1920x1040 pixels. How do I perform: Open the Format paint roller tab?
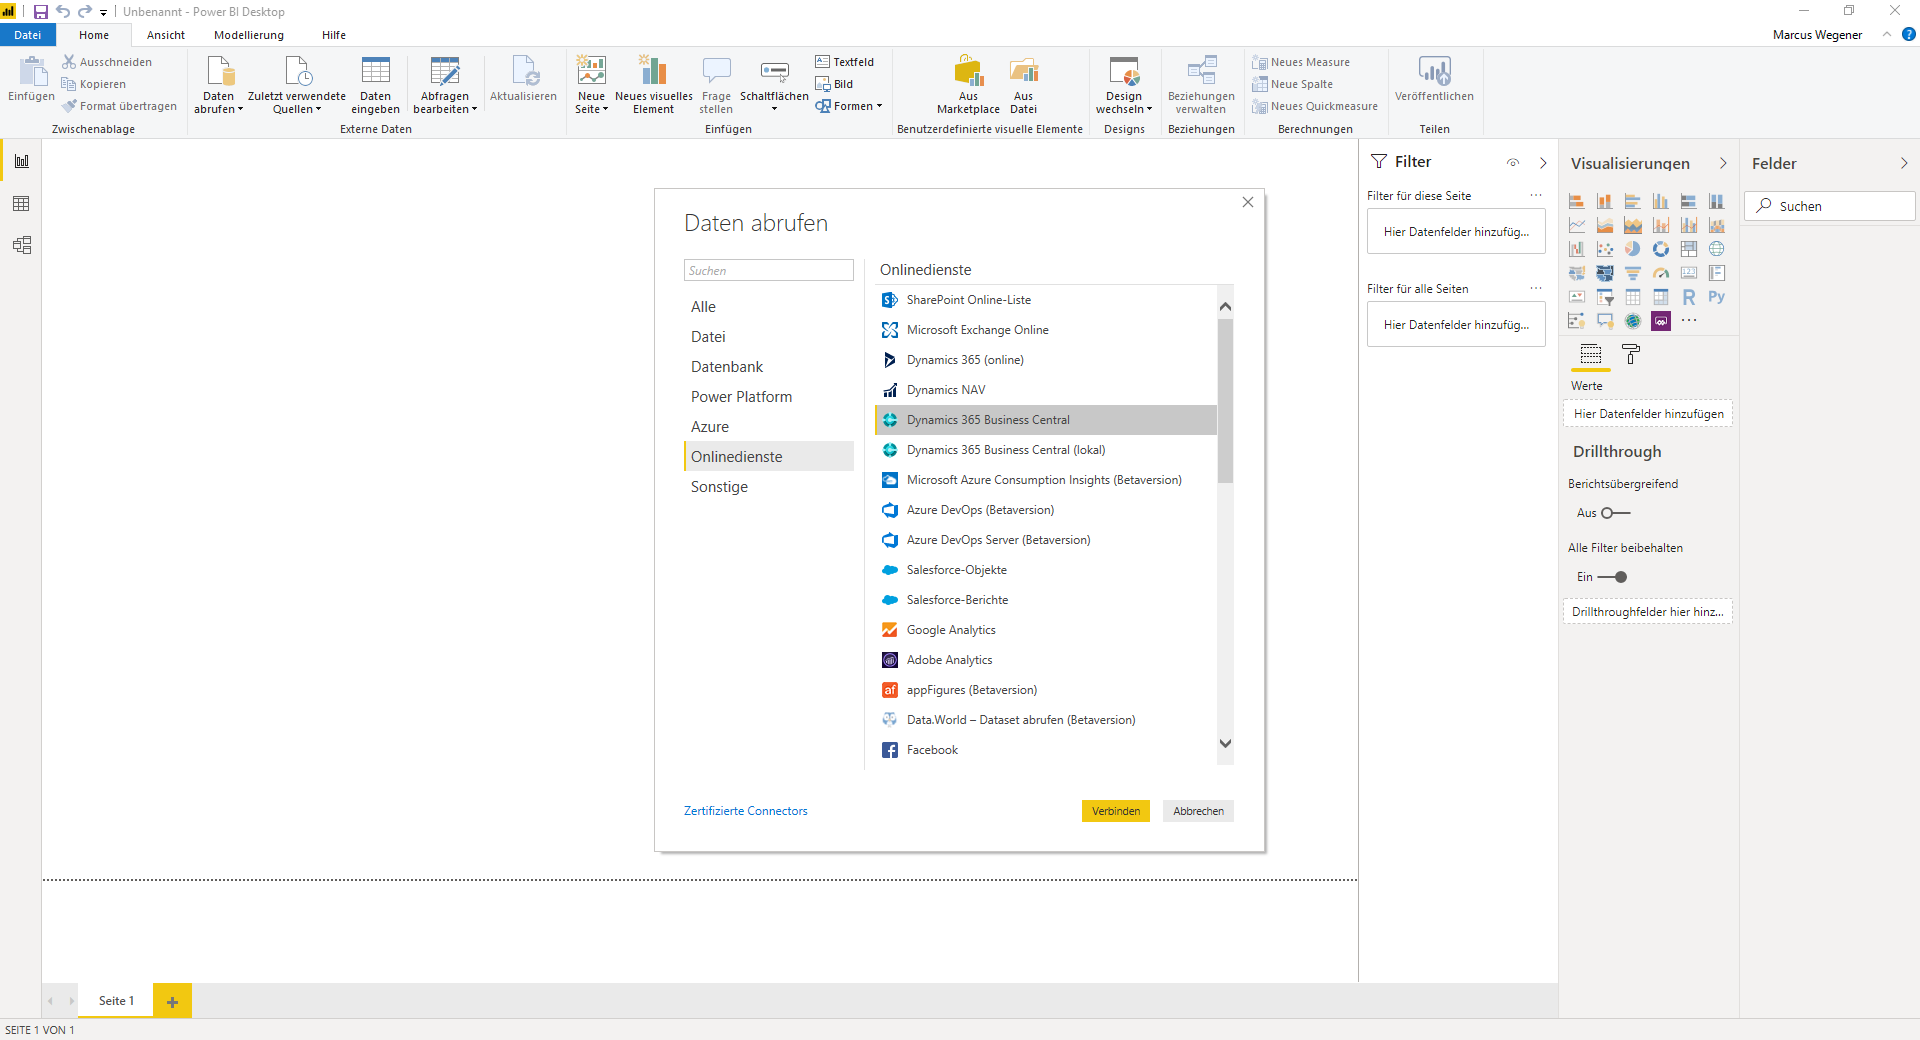(1631, 354)
